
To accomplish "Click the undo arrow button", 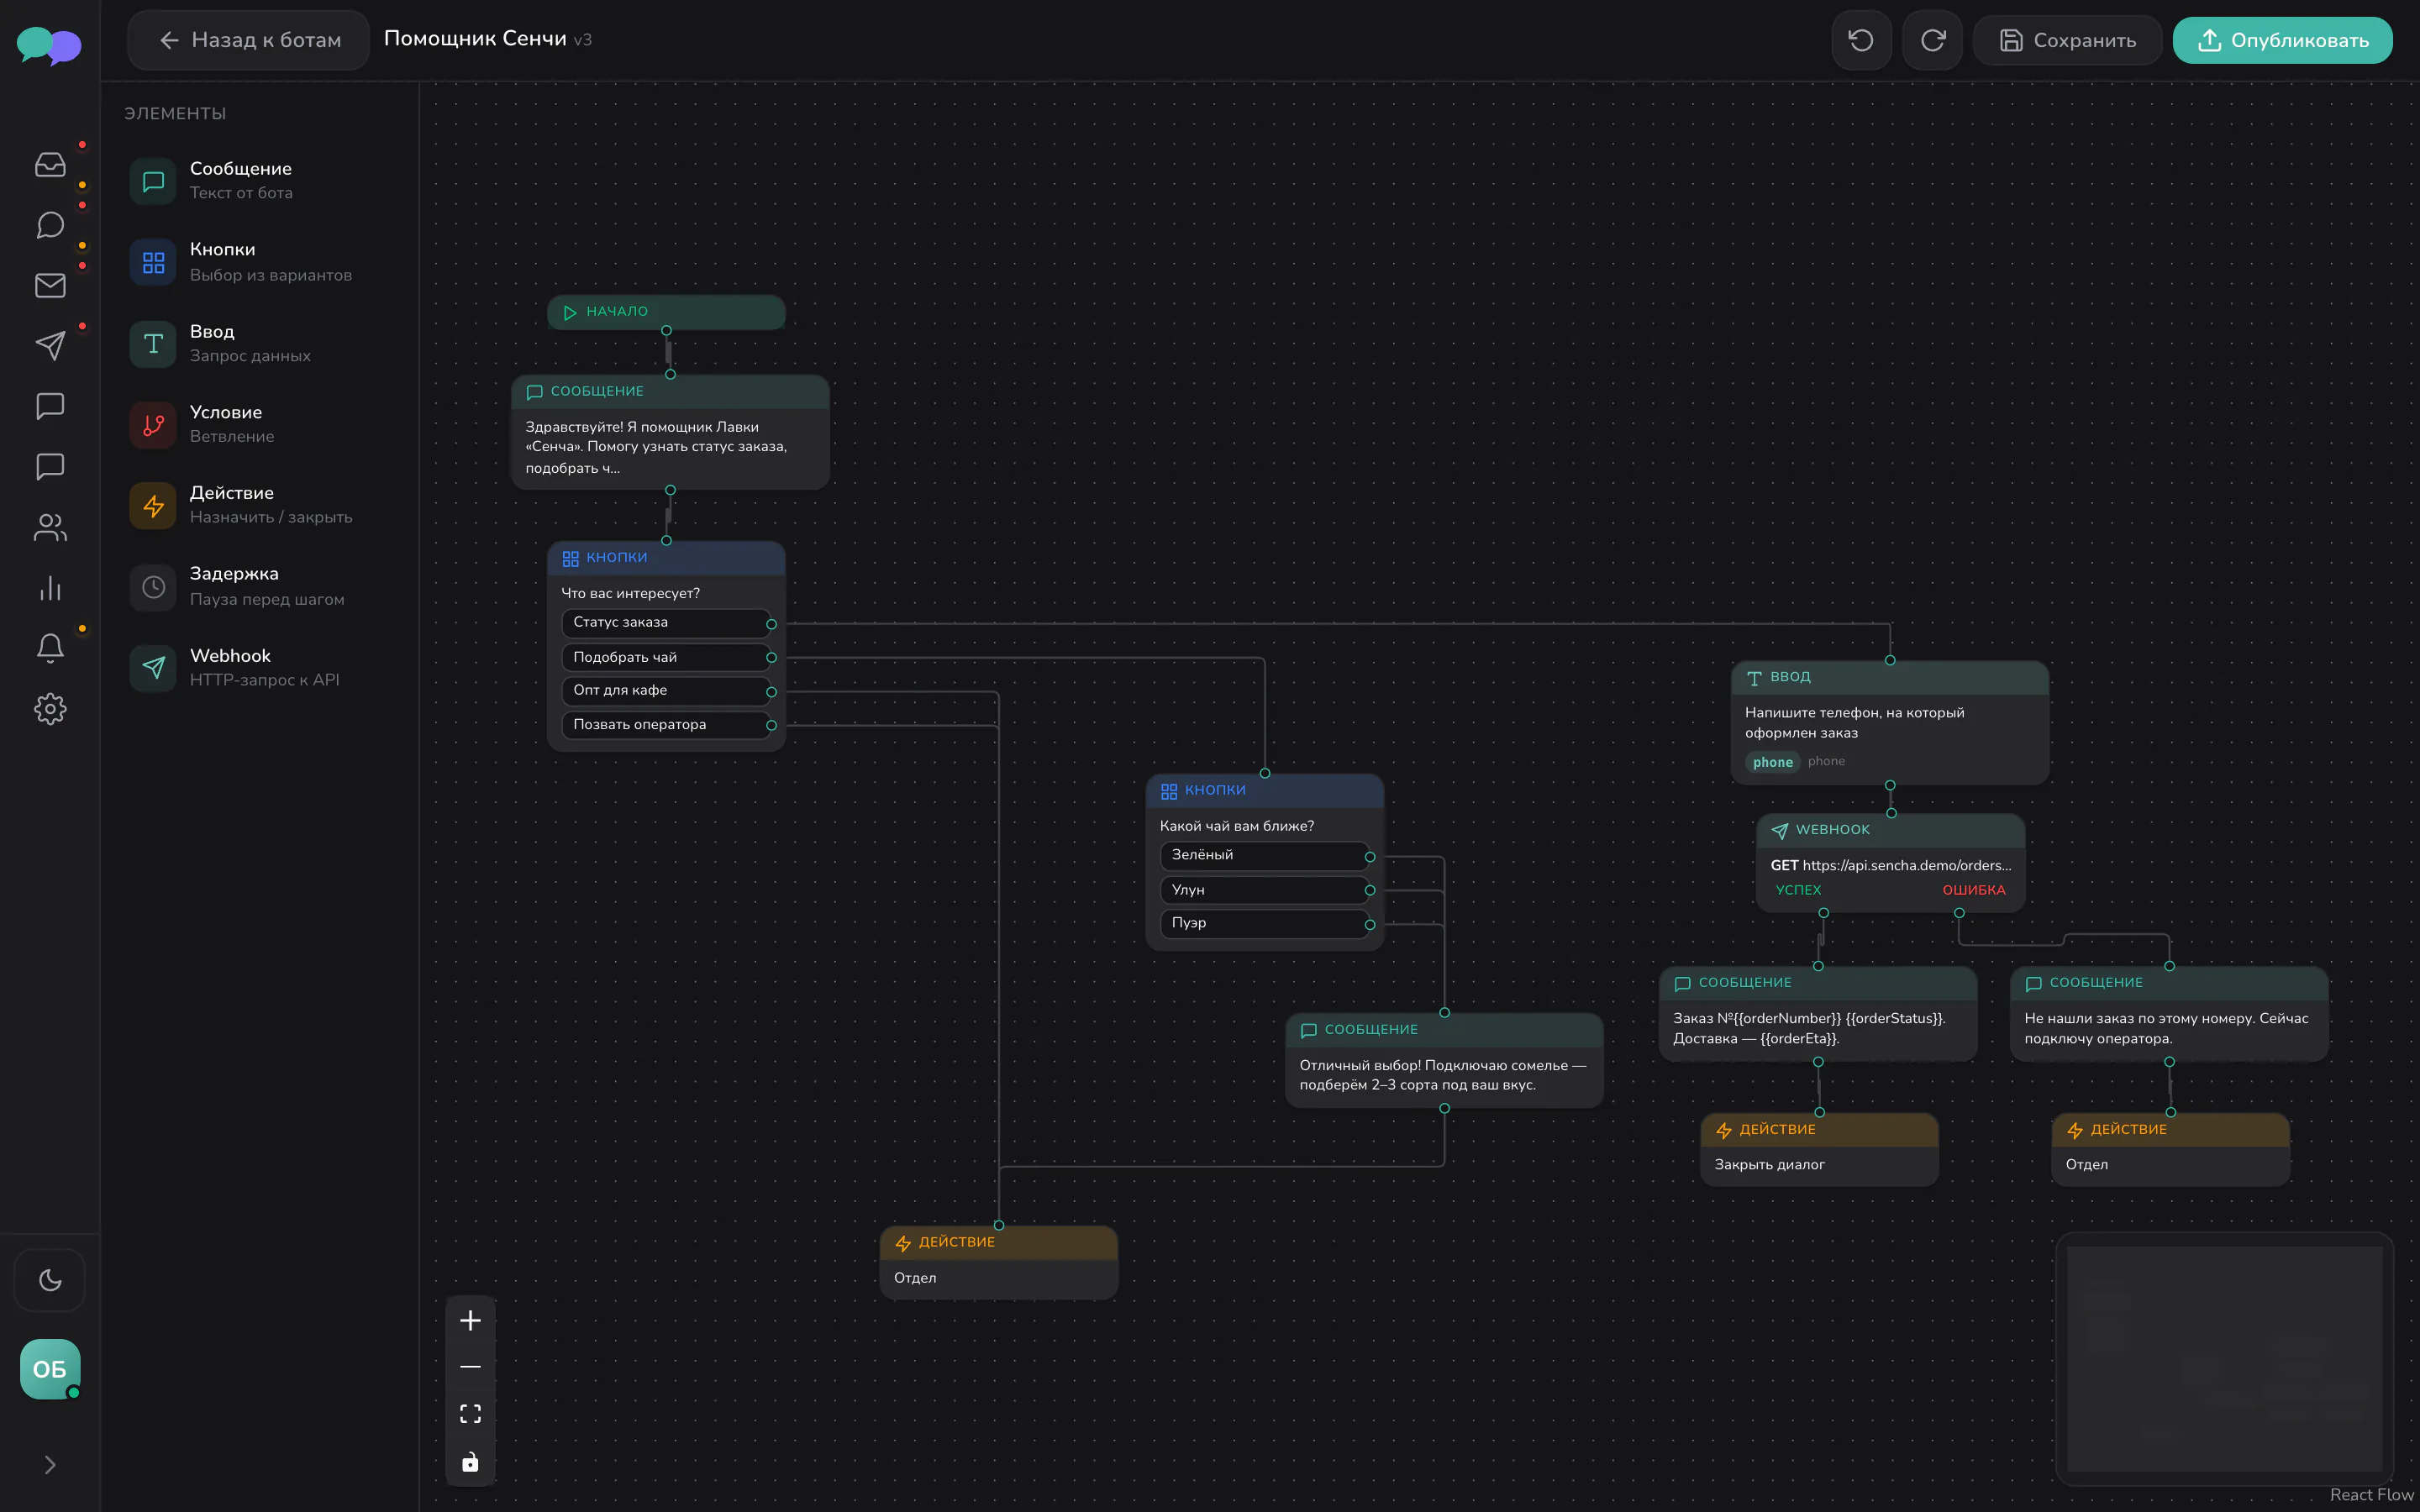I will click(1861, 40).
